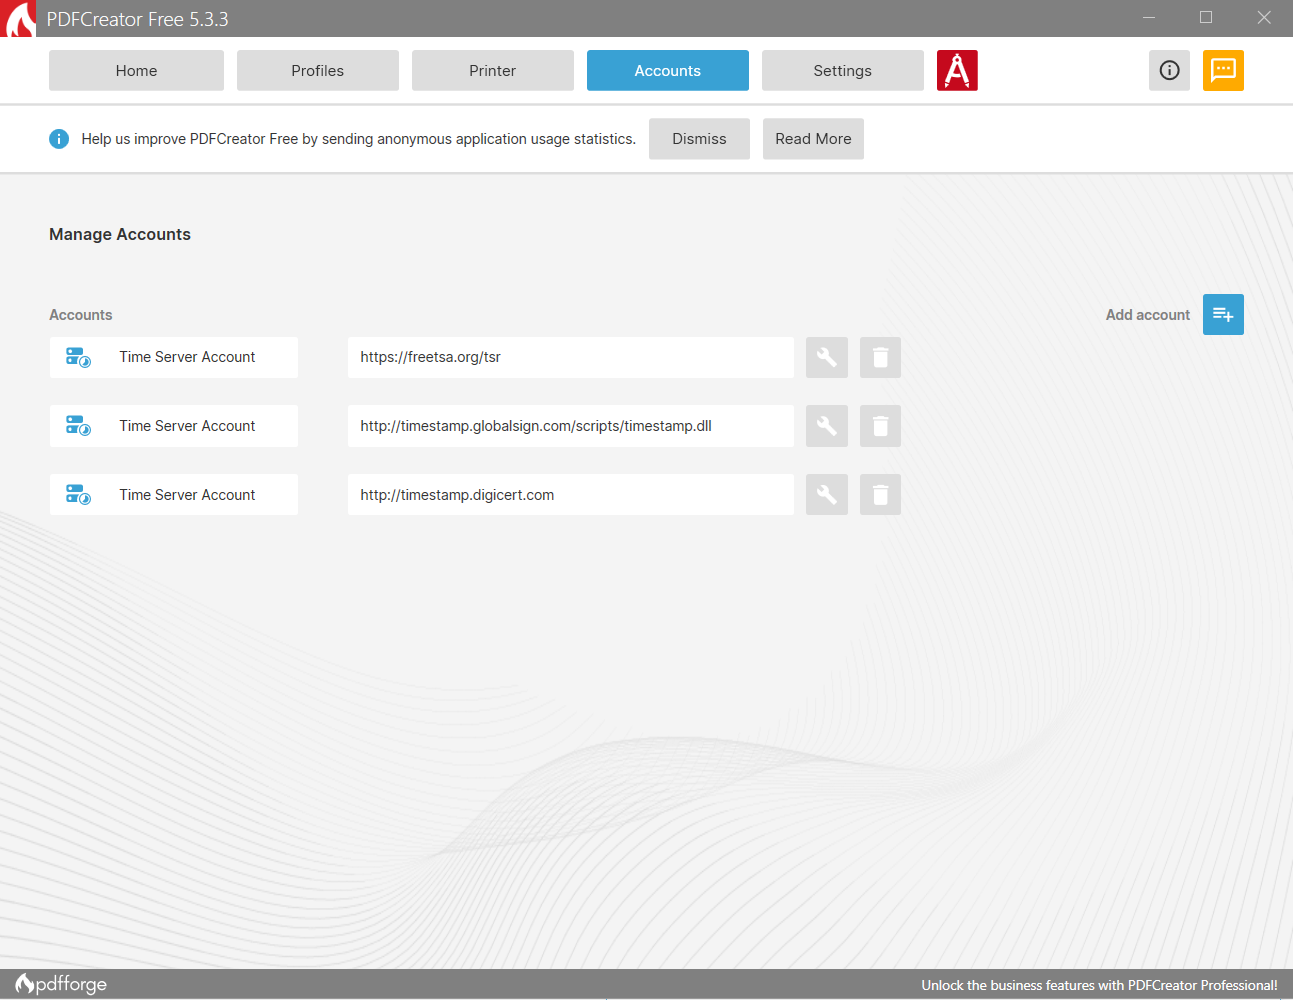
Task: Click the red A icon next to Settings
Action: coord(957,70)
